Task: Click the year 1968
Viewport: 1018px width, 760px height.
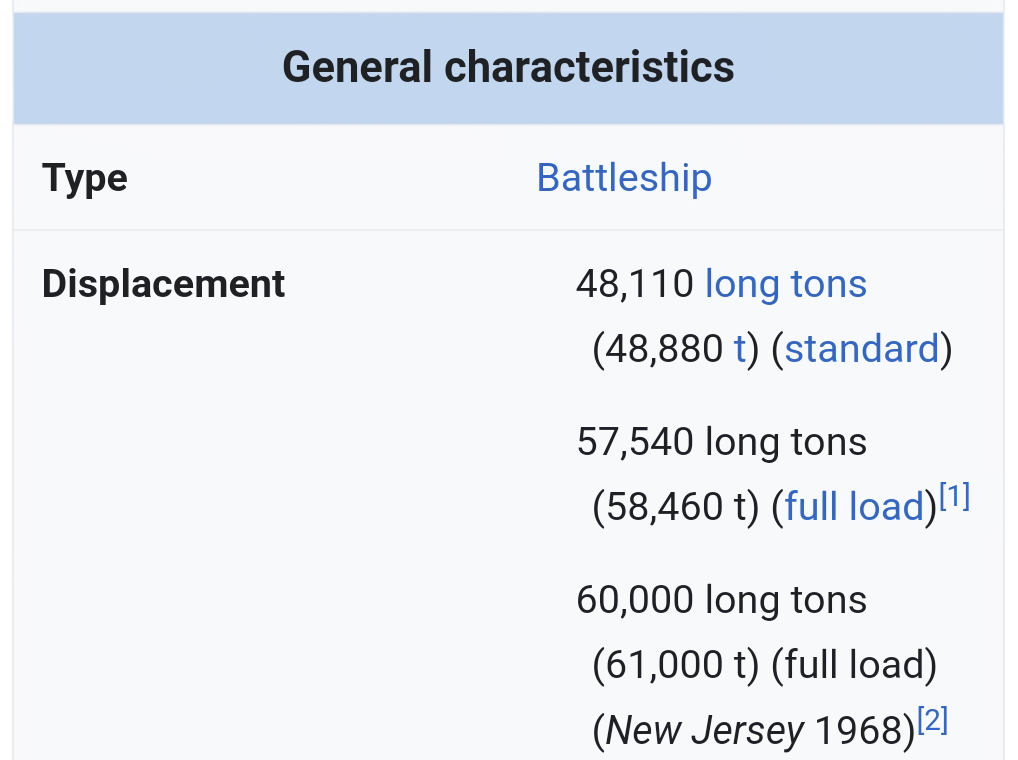Action: click(x=860, y=731)
